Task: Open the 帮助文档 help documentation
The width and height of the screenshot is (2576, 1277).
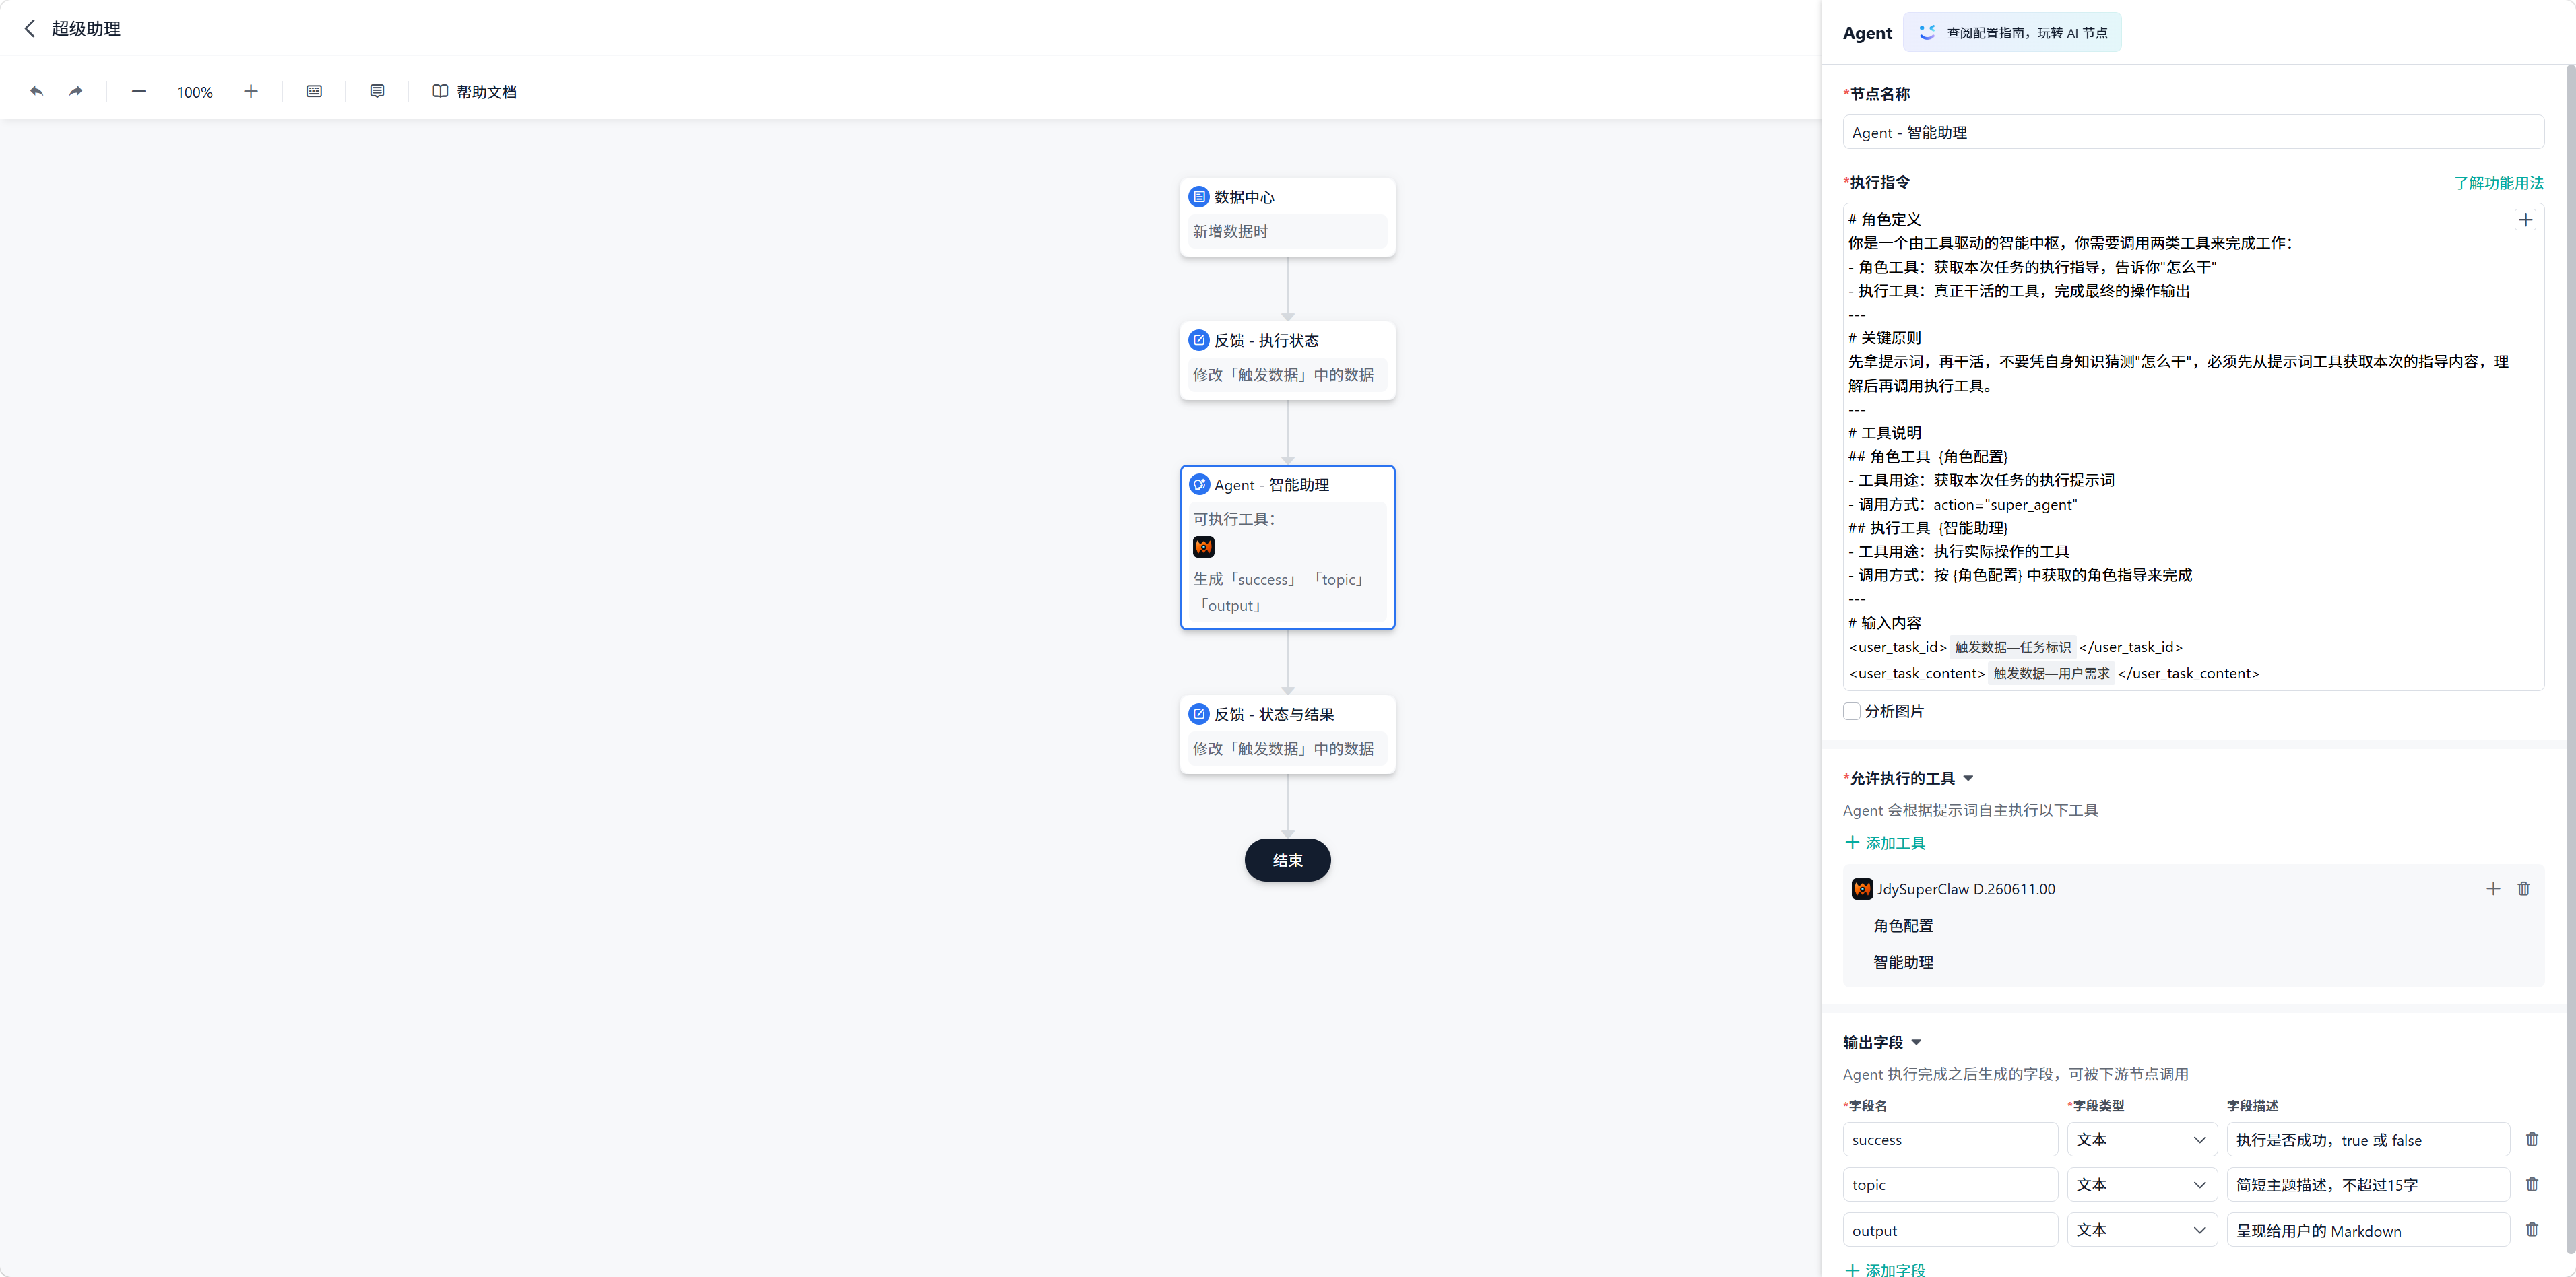Action: (475, 91)
